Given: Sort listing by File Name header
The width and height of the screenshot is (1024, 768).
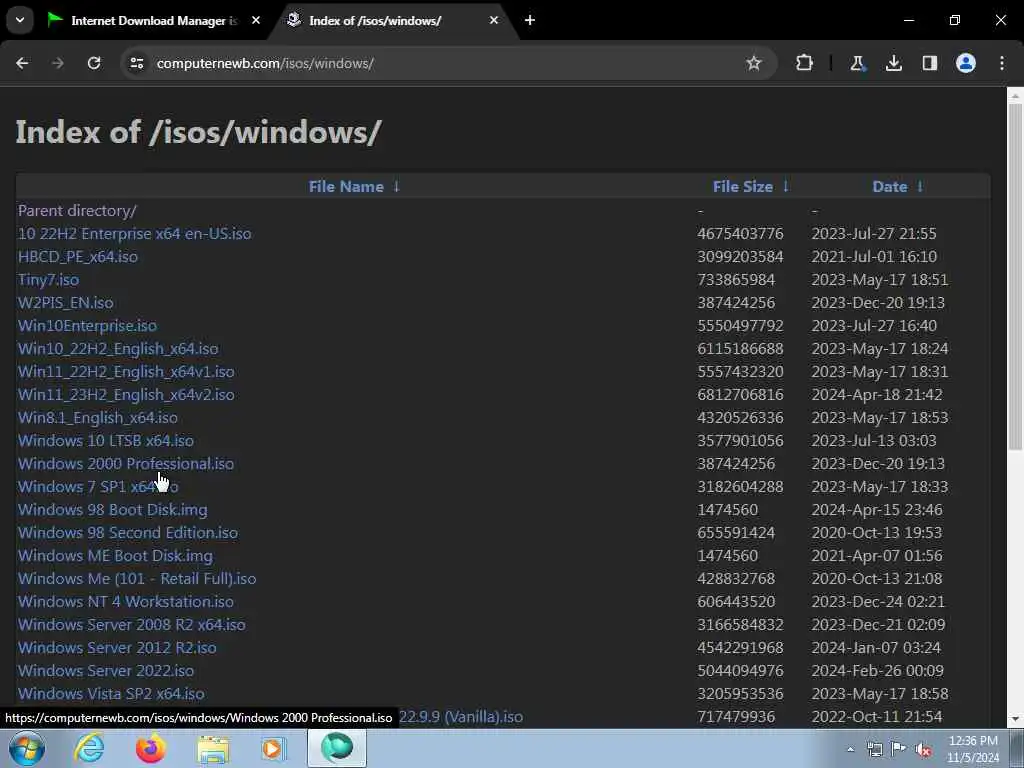Looking at the screenshot, I should (346, 187).
